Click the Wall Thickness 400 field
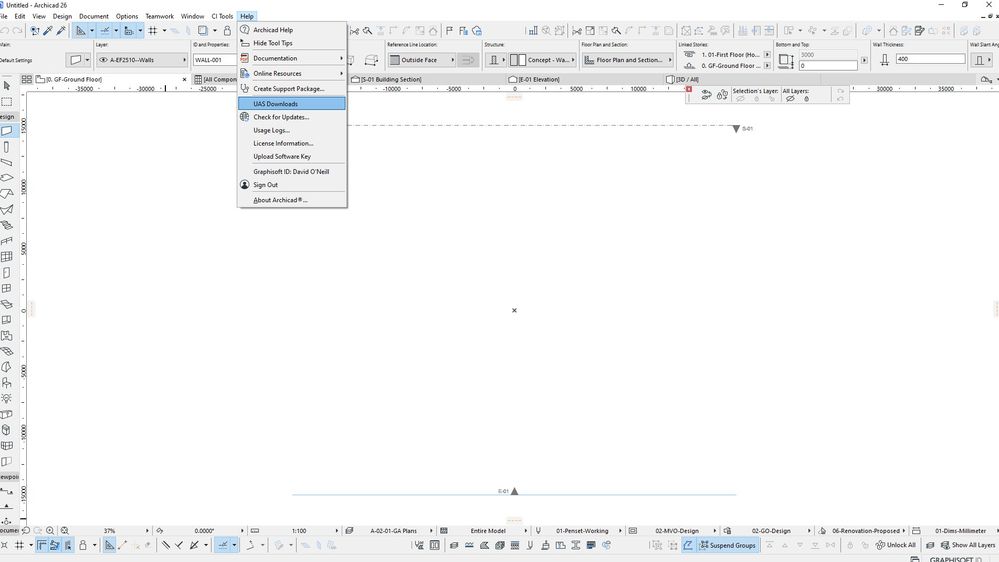 pyautogui.click(x=930, y=59)
